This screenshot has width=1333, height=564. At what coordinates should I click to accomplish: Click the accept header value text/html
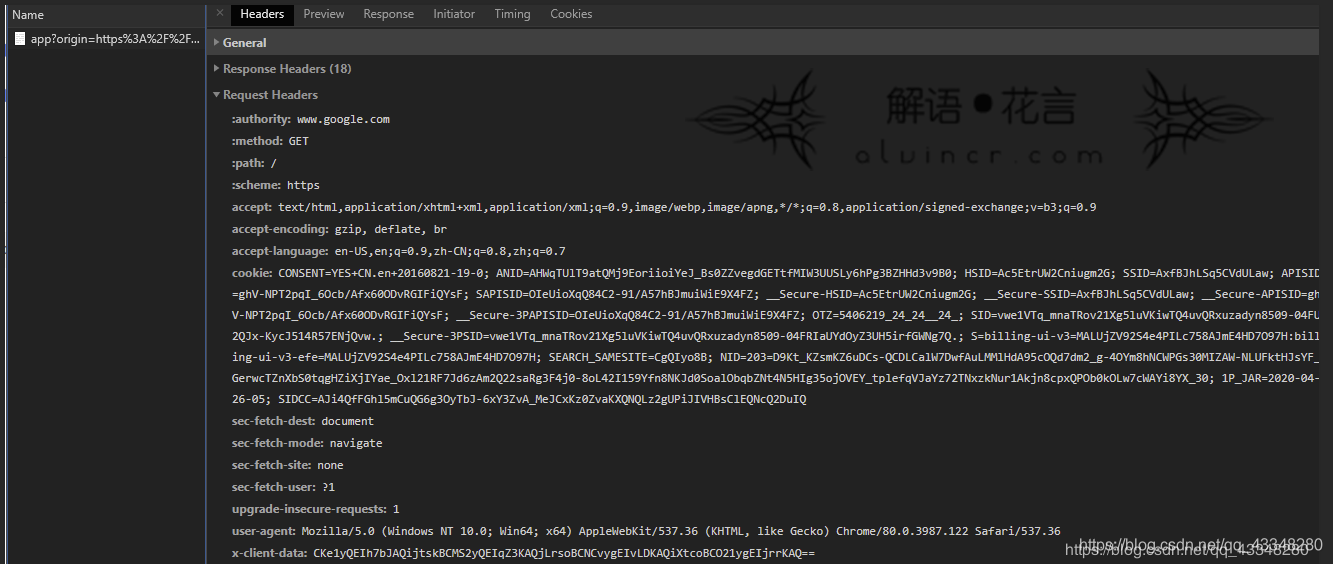(x=687, y=207)
